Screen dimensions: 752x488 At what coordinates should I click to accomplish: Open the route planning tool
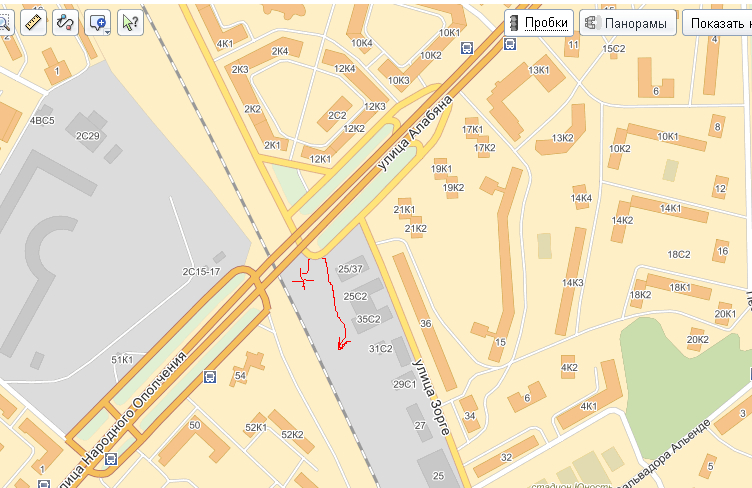(65, 23)
